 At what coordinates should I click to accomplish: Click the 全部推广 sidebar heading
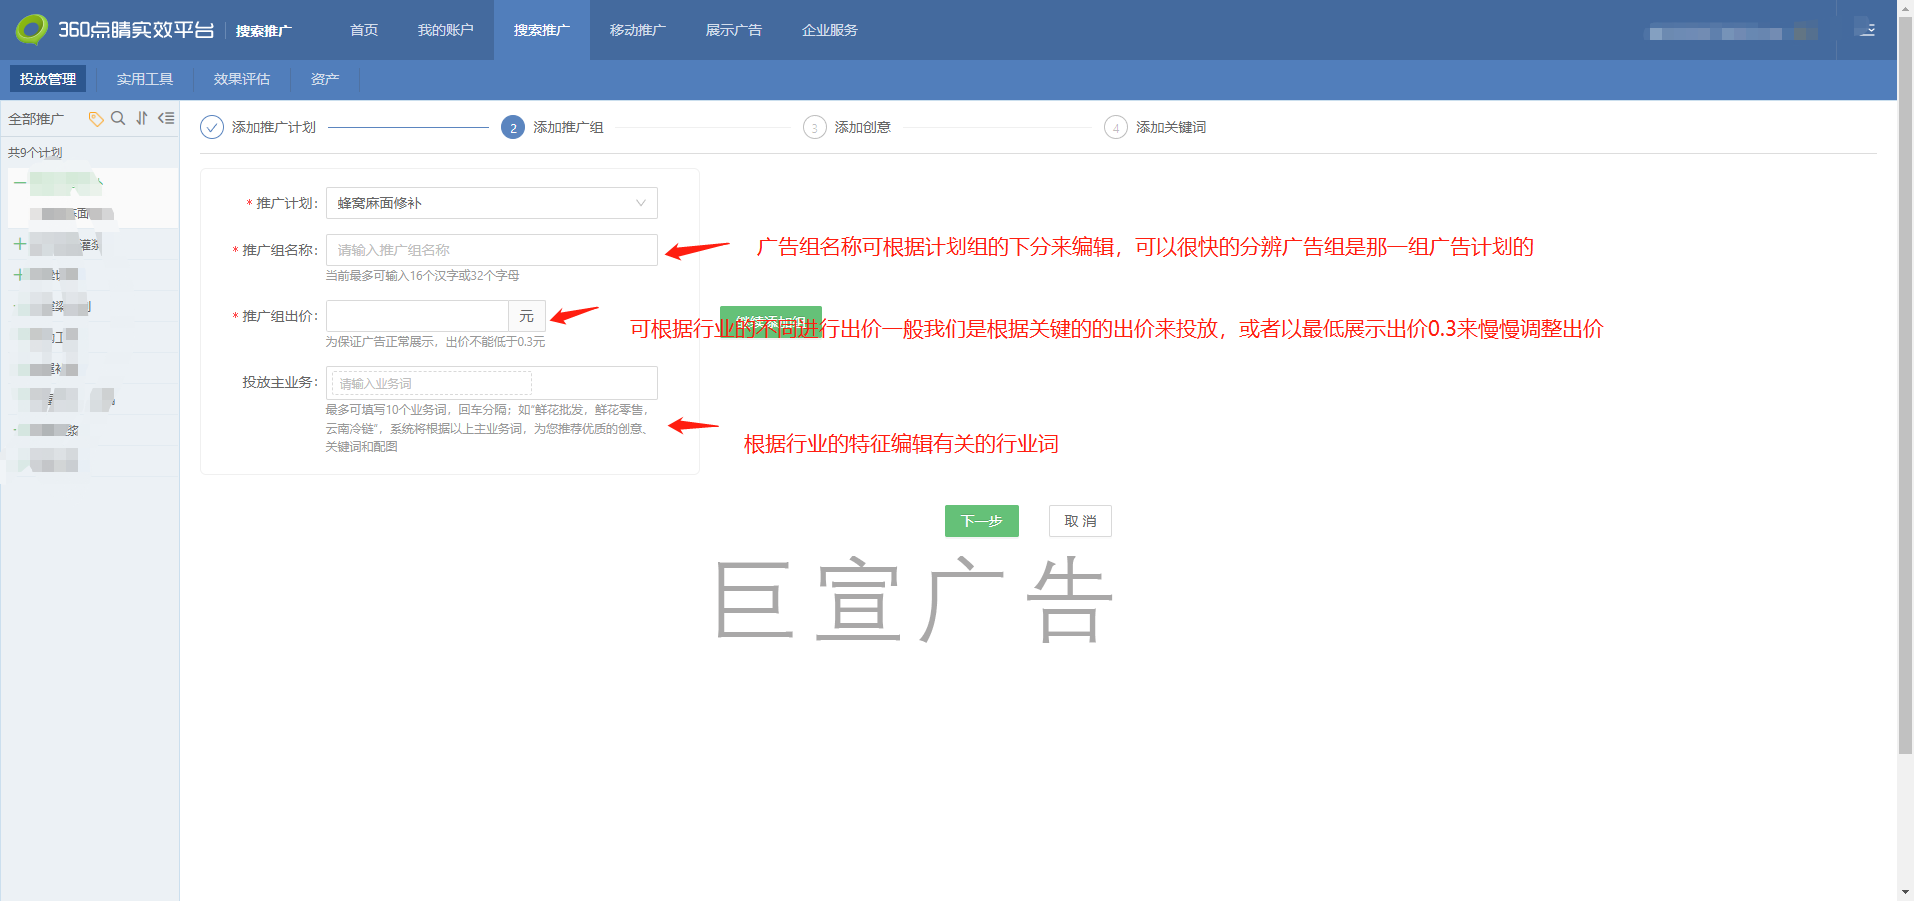pyautogui.click(x=36, y=119)
